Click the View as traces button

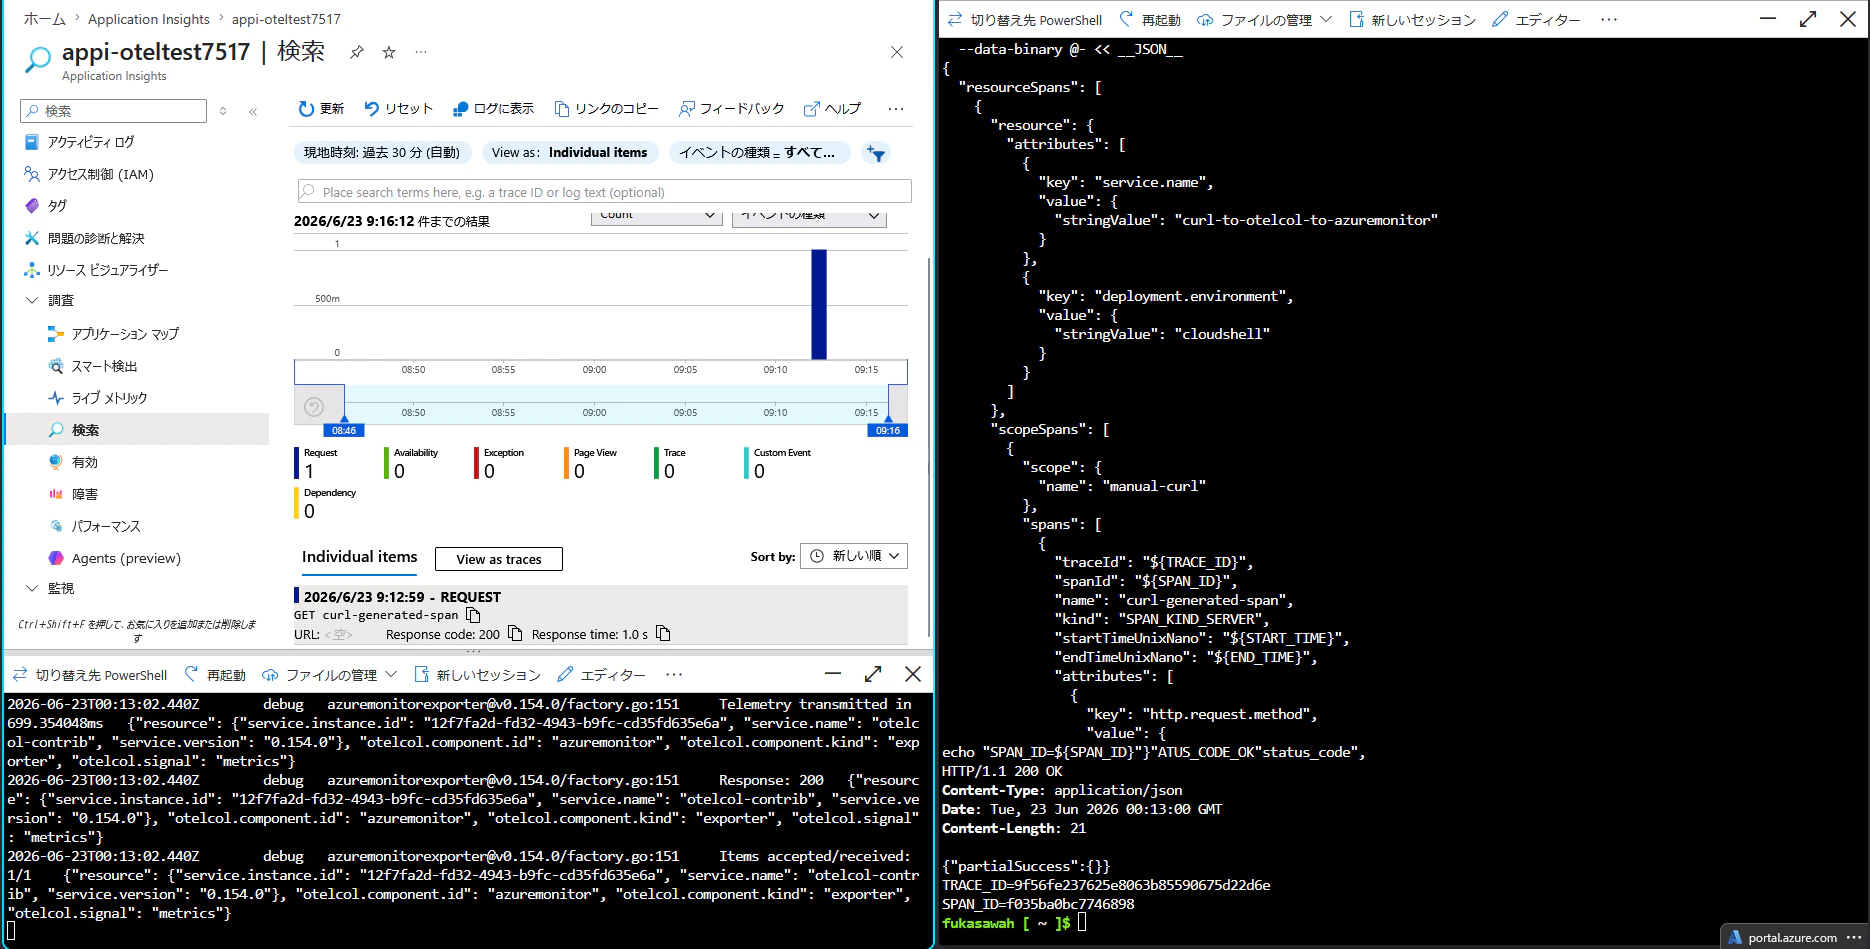click(x=499, y=559)
